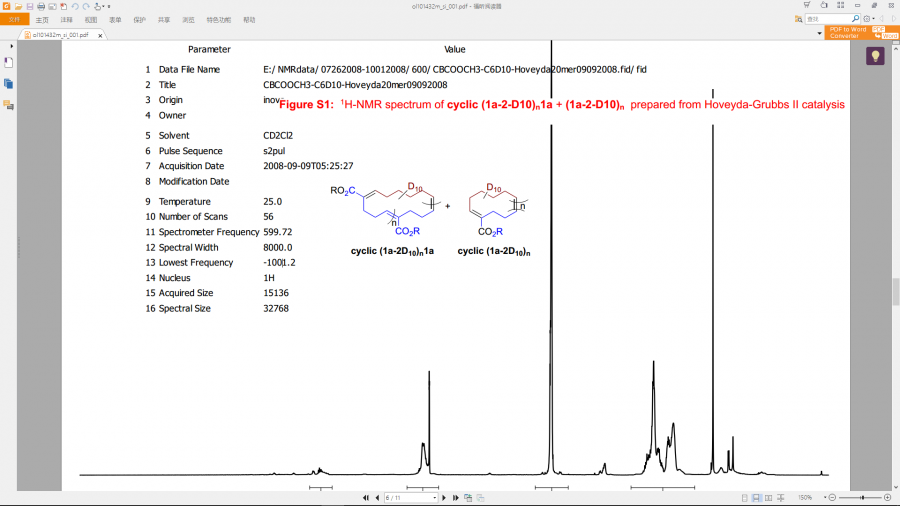Viewport: 900px width, 506px height.
Task: Open the search settings gear dropdown
Action: click(x=869, y=19)
